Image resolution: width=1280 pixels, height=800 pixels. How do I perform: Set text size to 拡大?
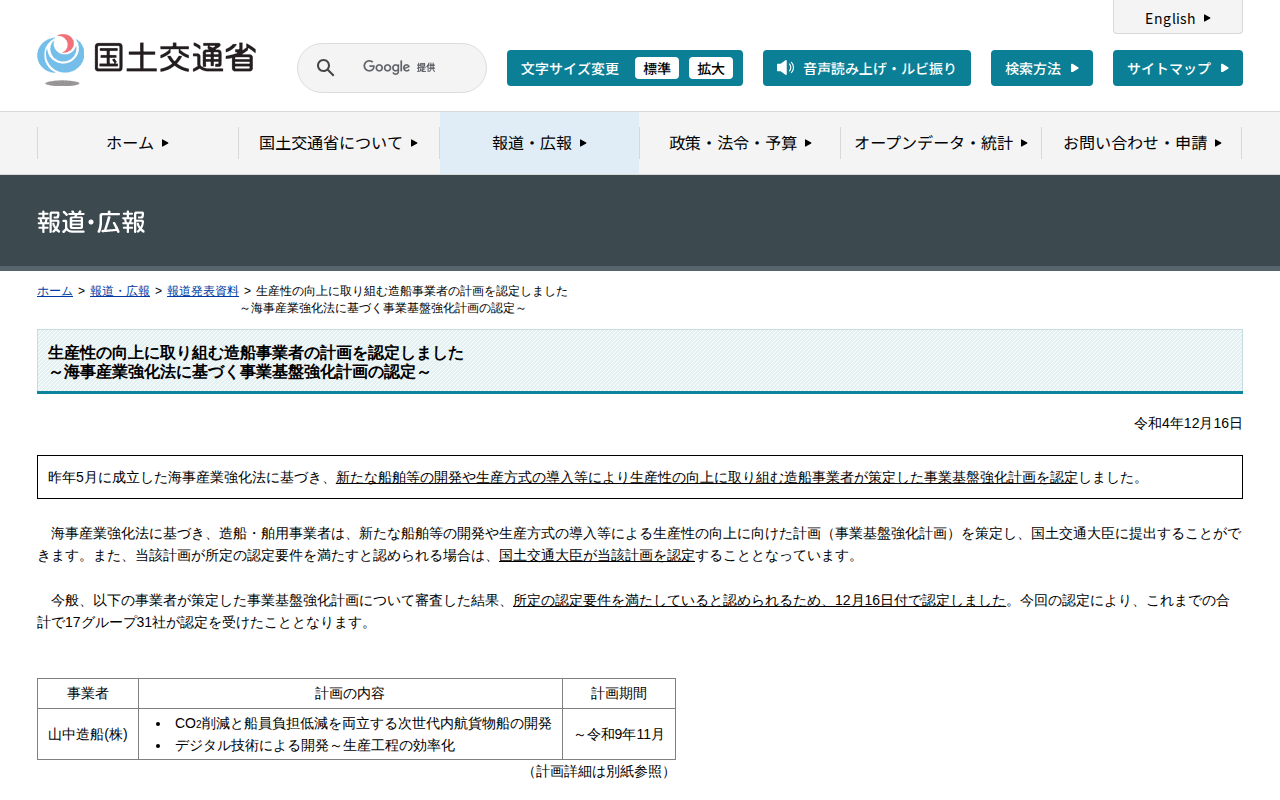click(711, 68)
